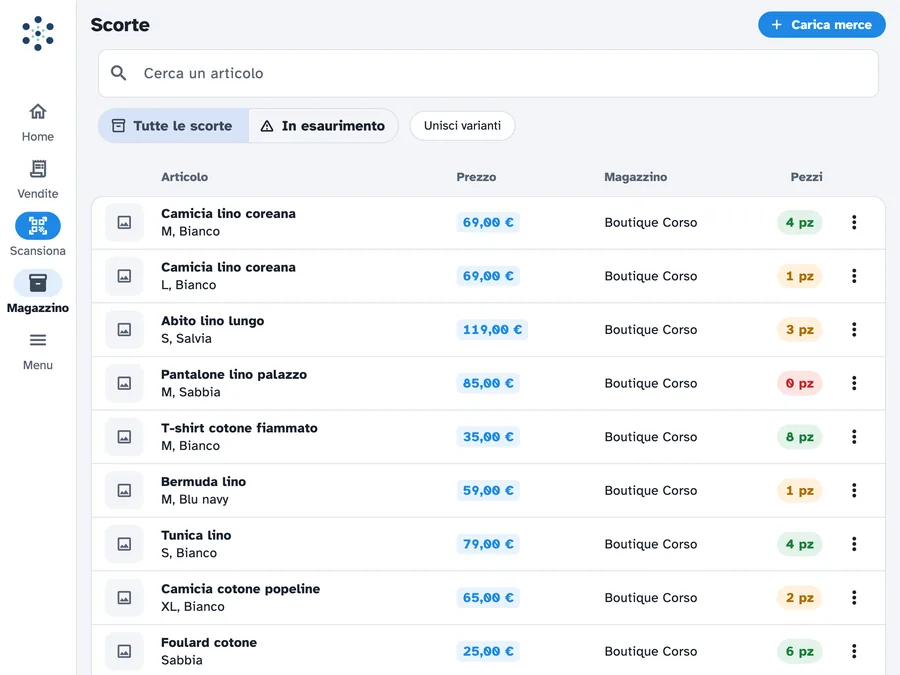The width and height of the screenshot is (900, 675).
Task: Click thumbnail of Pantalone lino palazzo
Action: click(124, 383)
